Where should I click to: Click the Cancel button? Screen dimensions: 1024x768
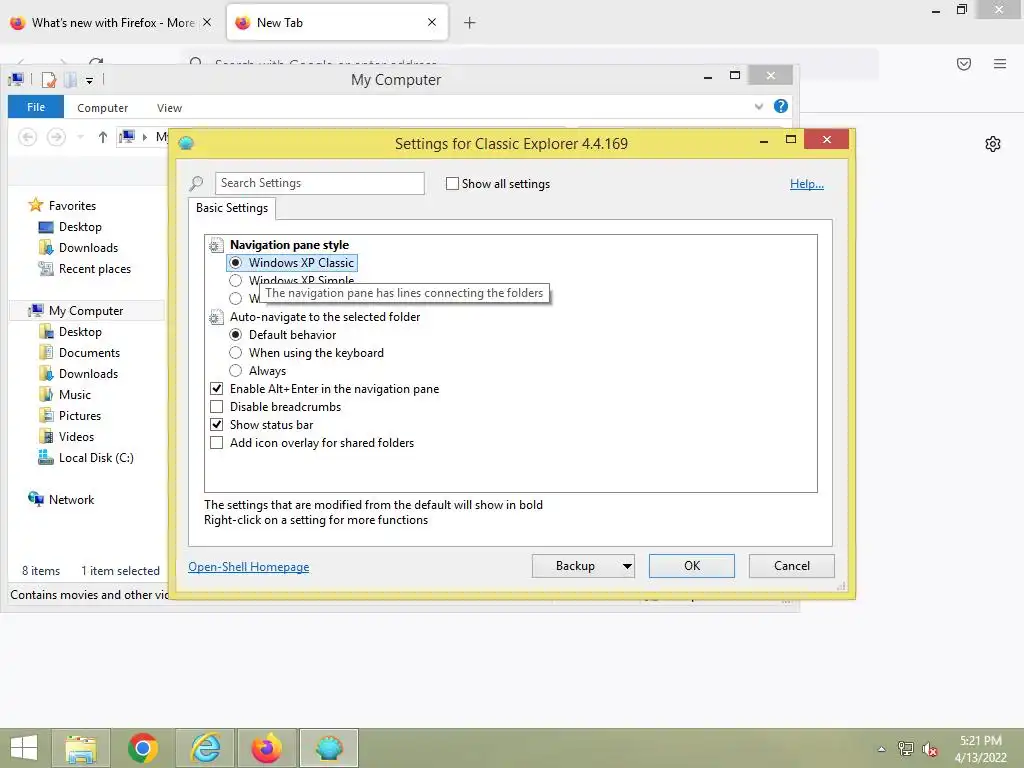coord(792,566)
